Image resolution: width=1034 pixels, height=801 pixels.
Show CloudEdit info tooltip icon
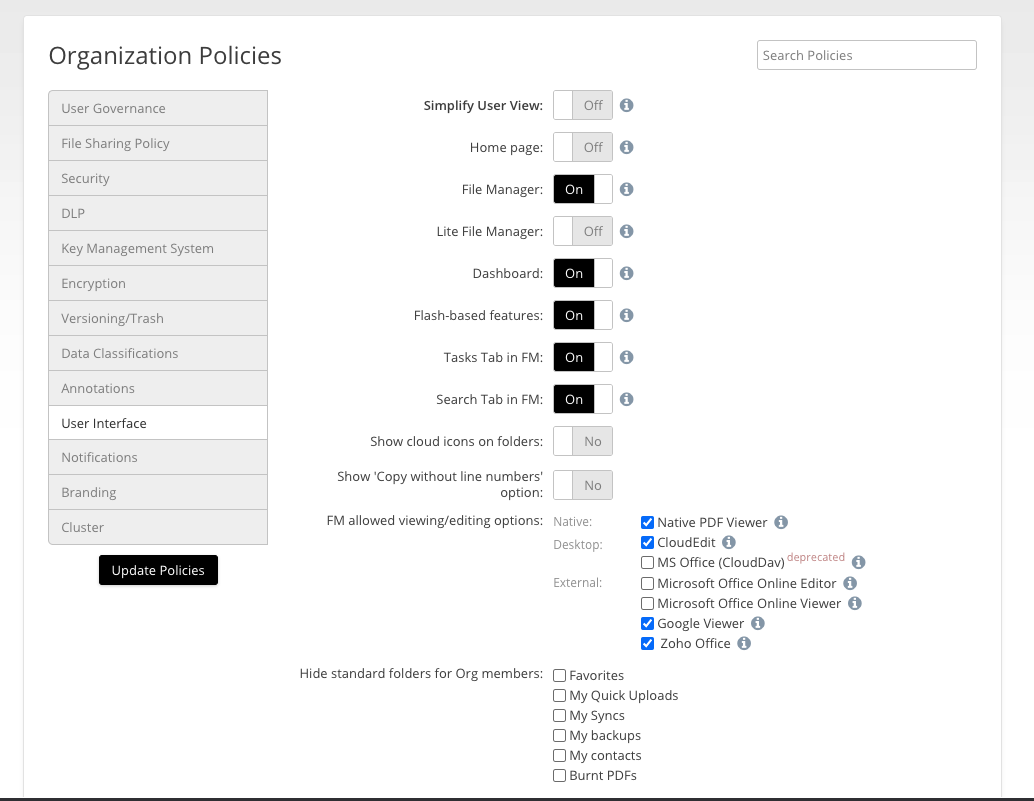point(729,543)
